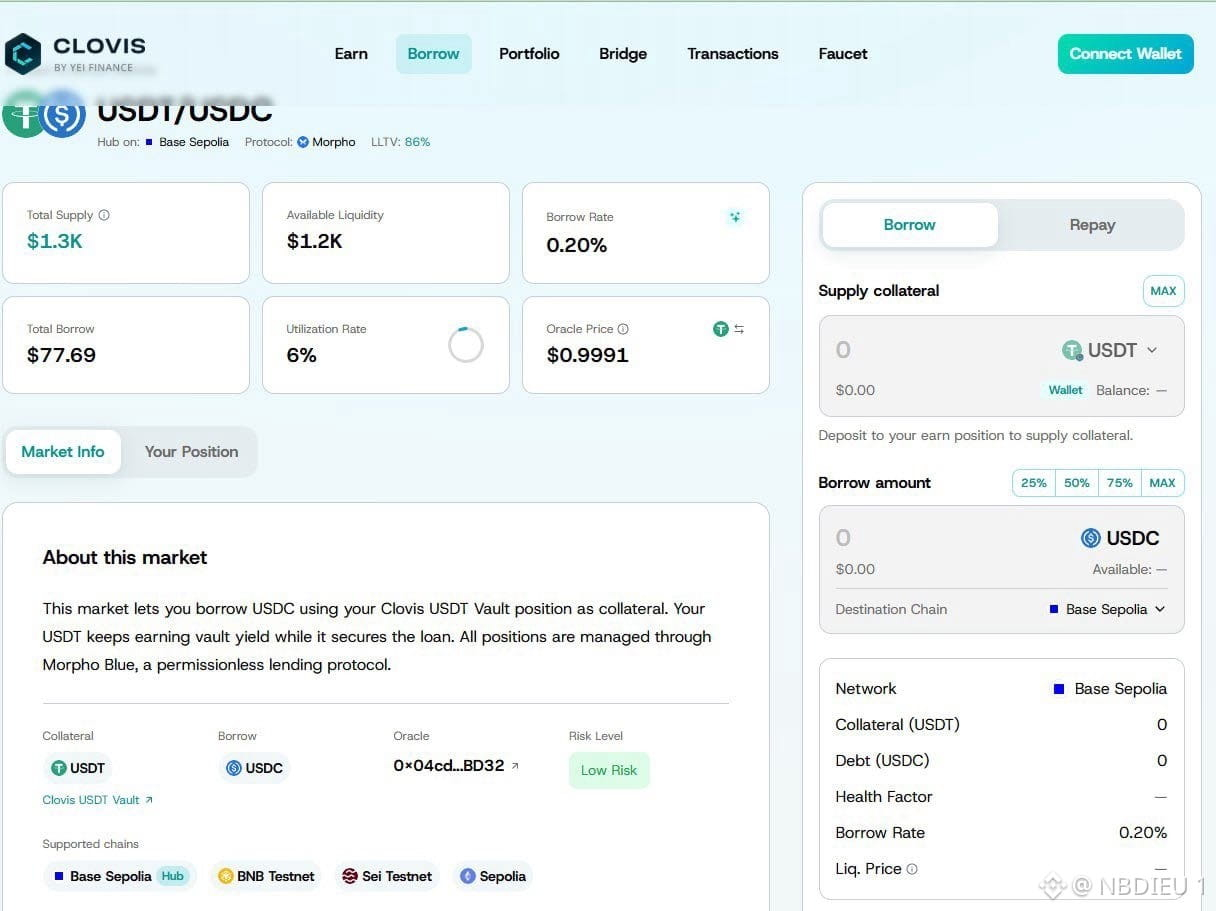The width and height of the screenshot is (1216, 911).
Task: Switch to the Repay tab
Action: tap(1092, 225)
